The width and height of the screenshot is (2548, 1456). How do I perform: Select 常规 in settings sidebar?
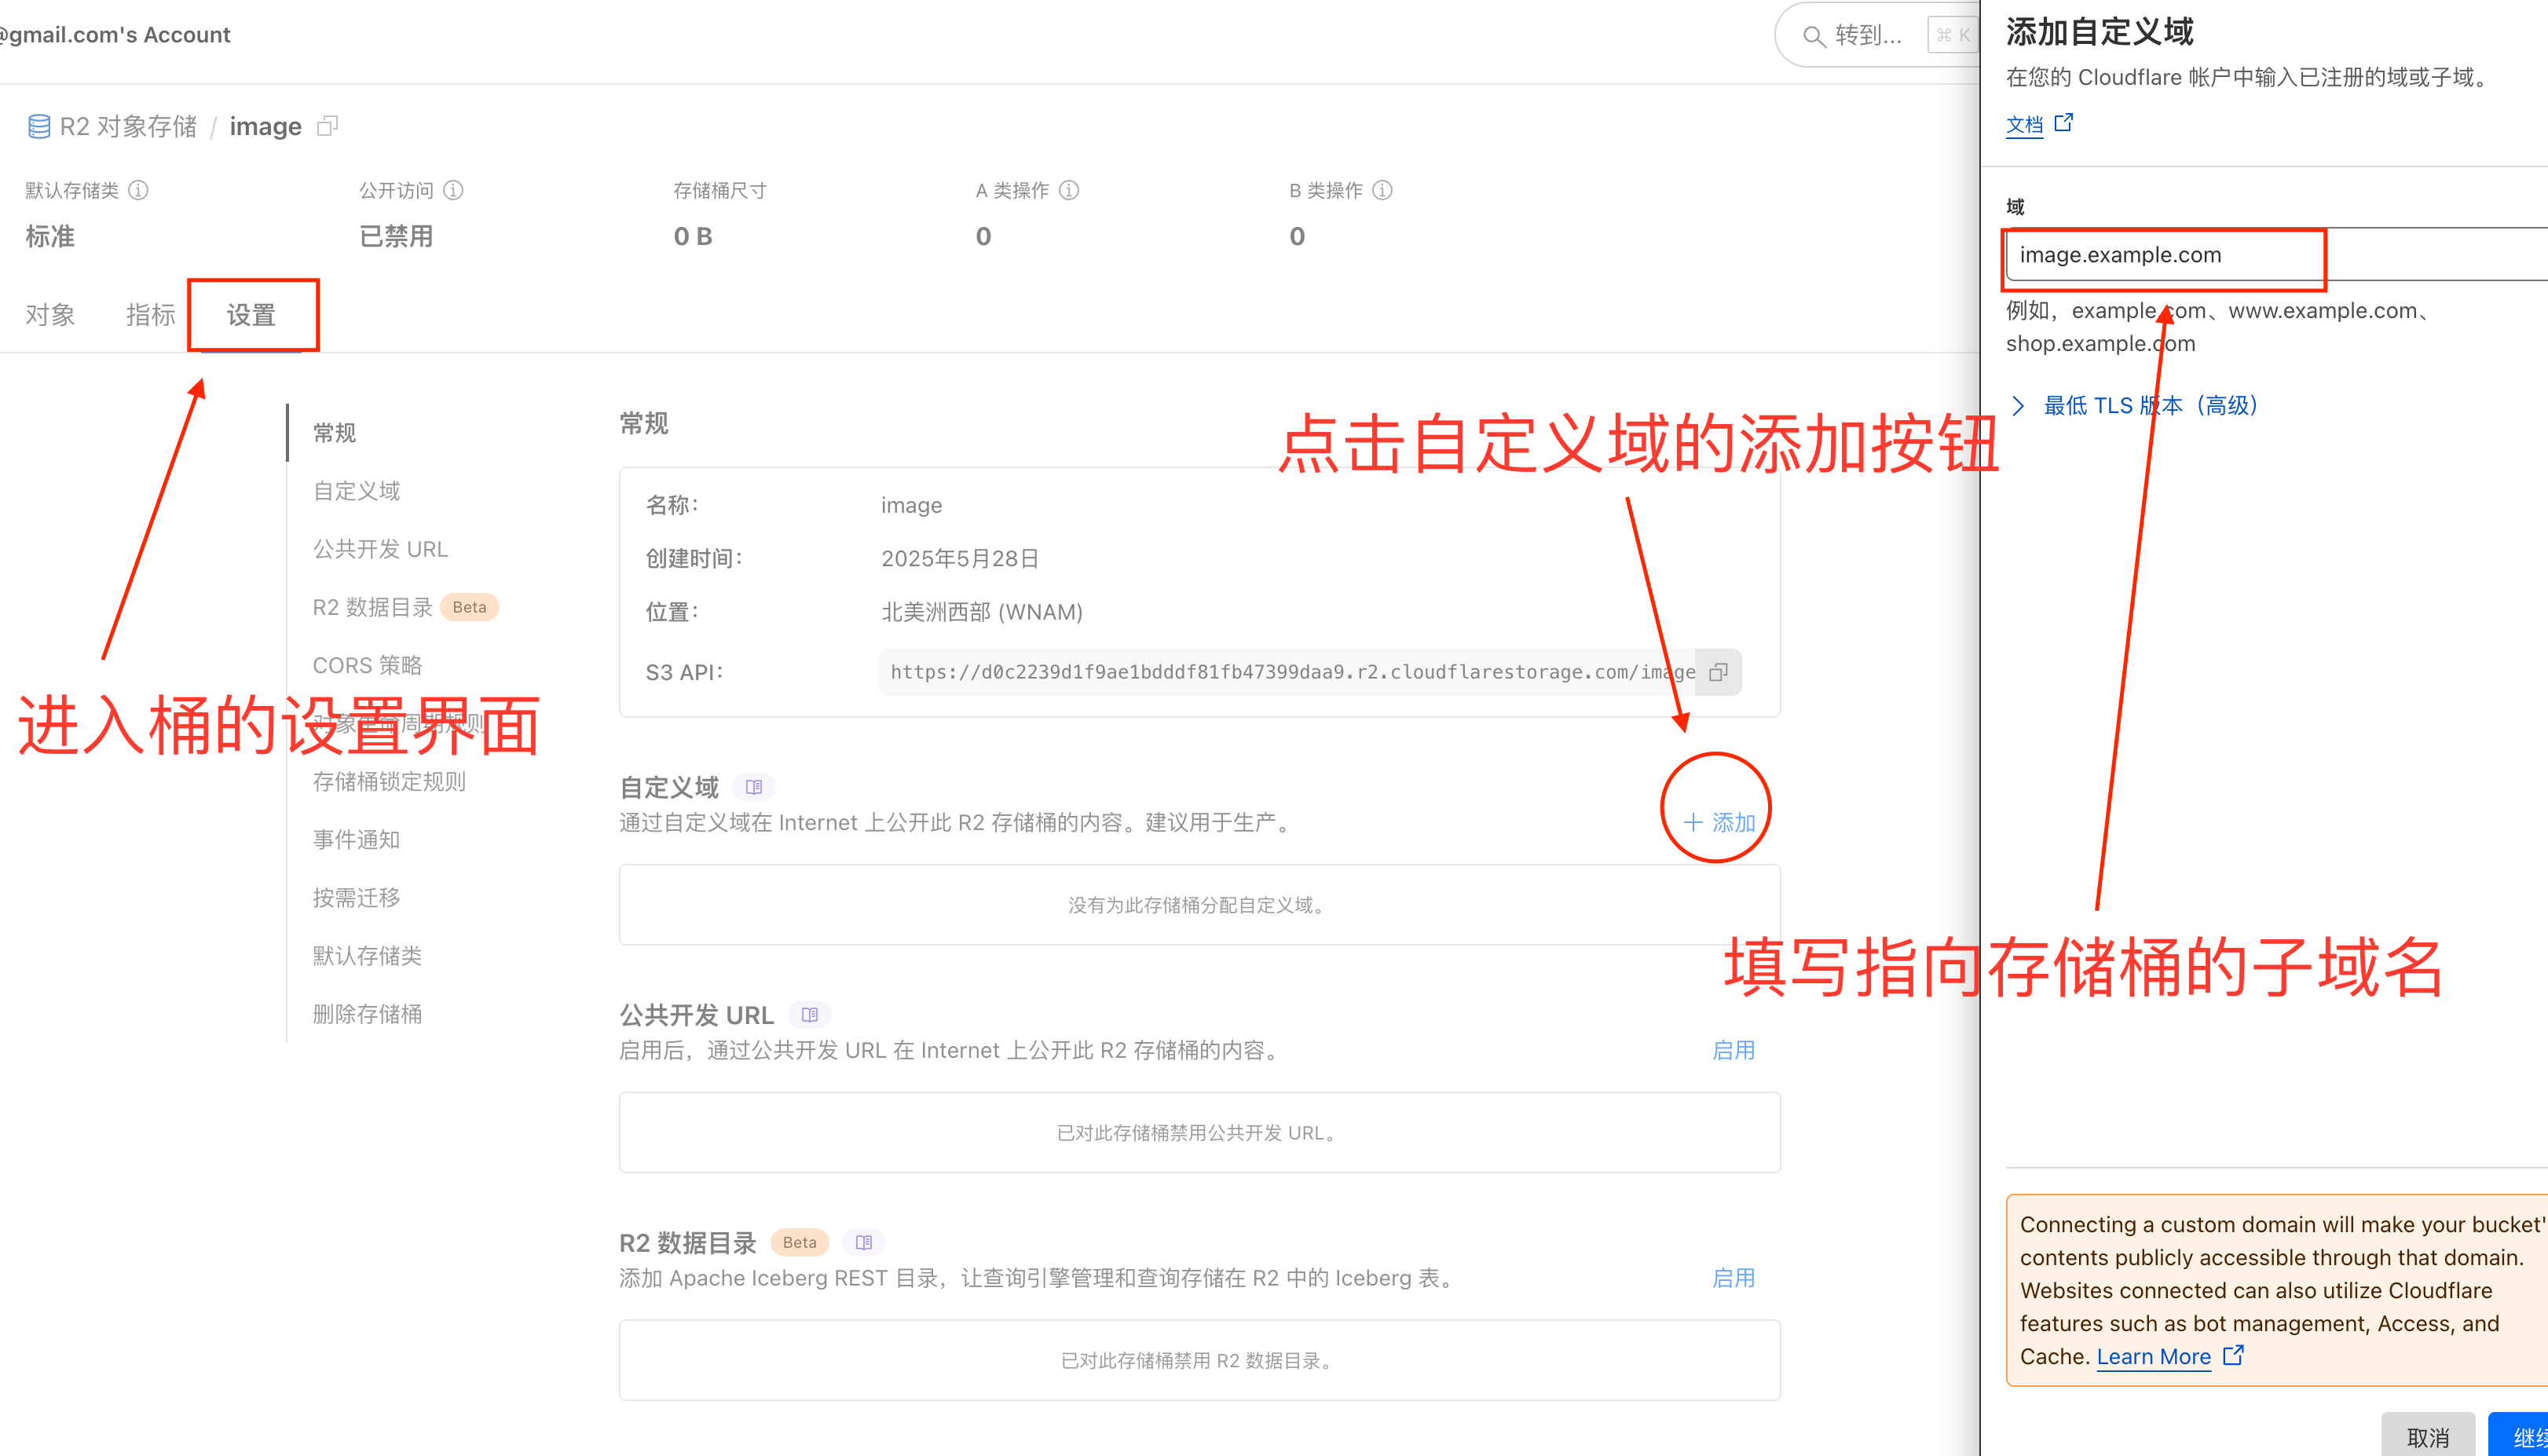tap(334, 433)
